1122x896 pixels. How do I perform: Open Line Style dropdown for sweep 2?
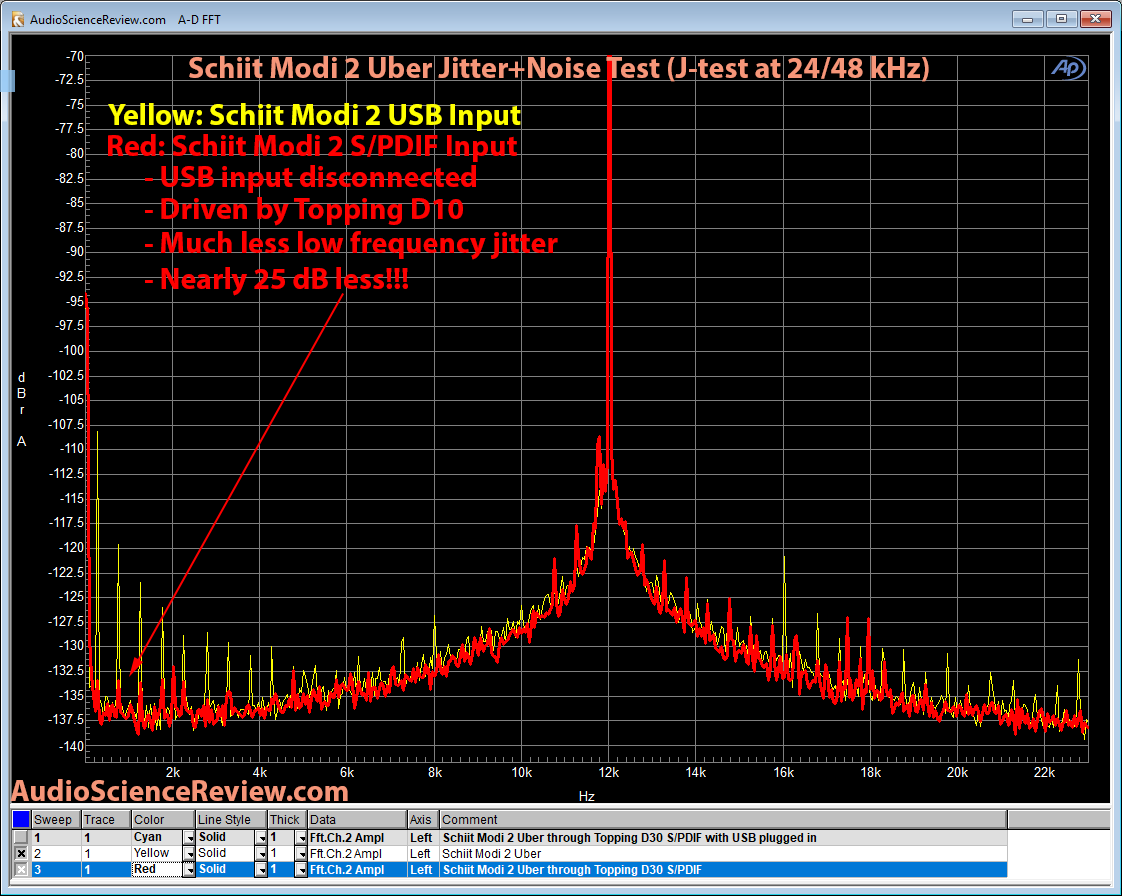coord(261,854)
